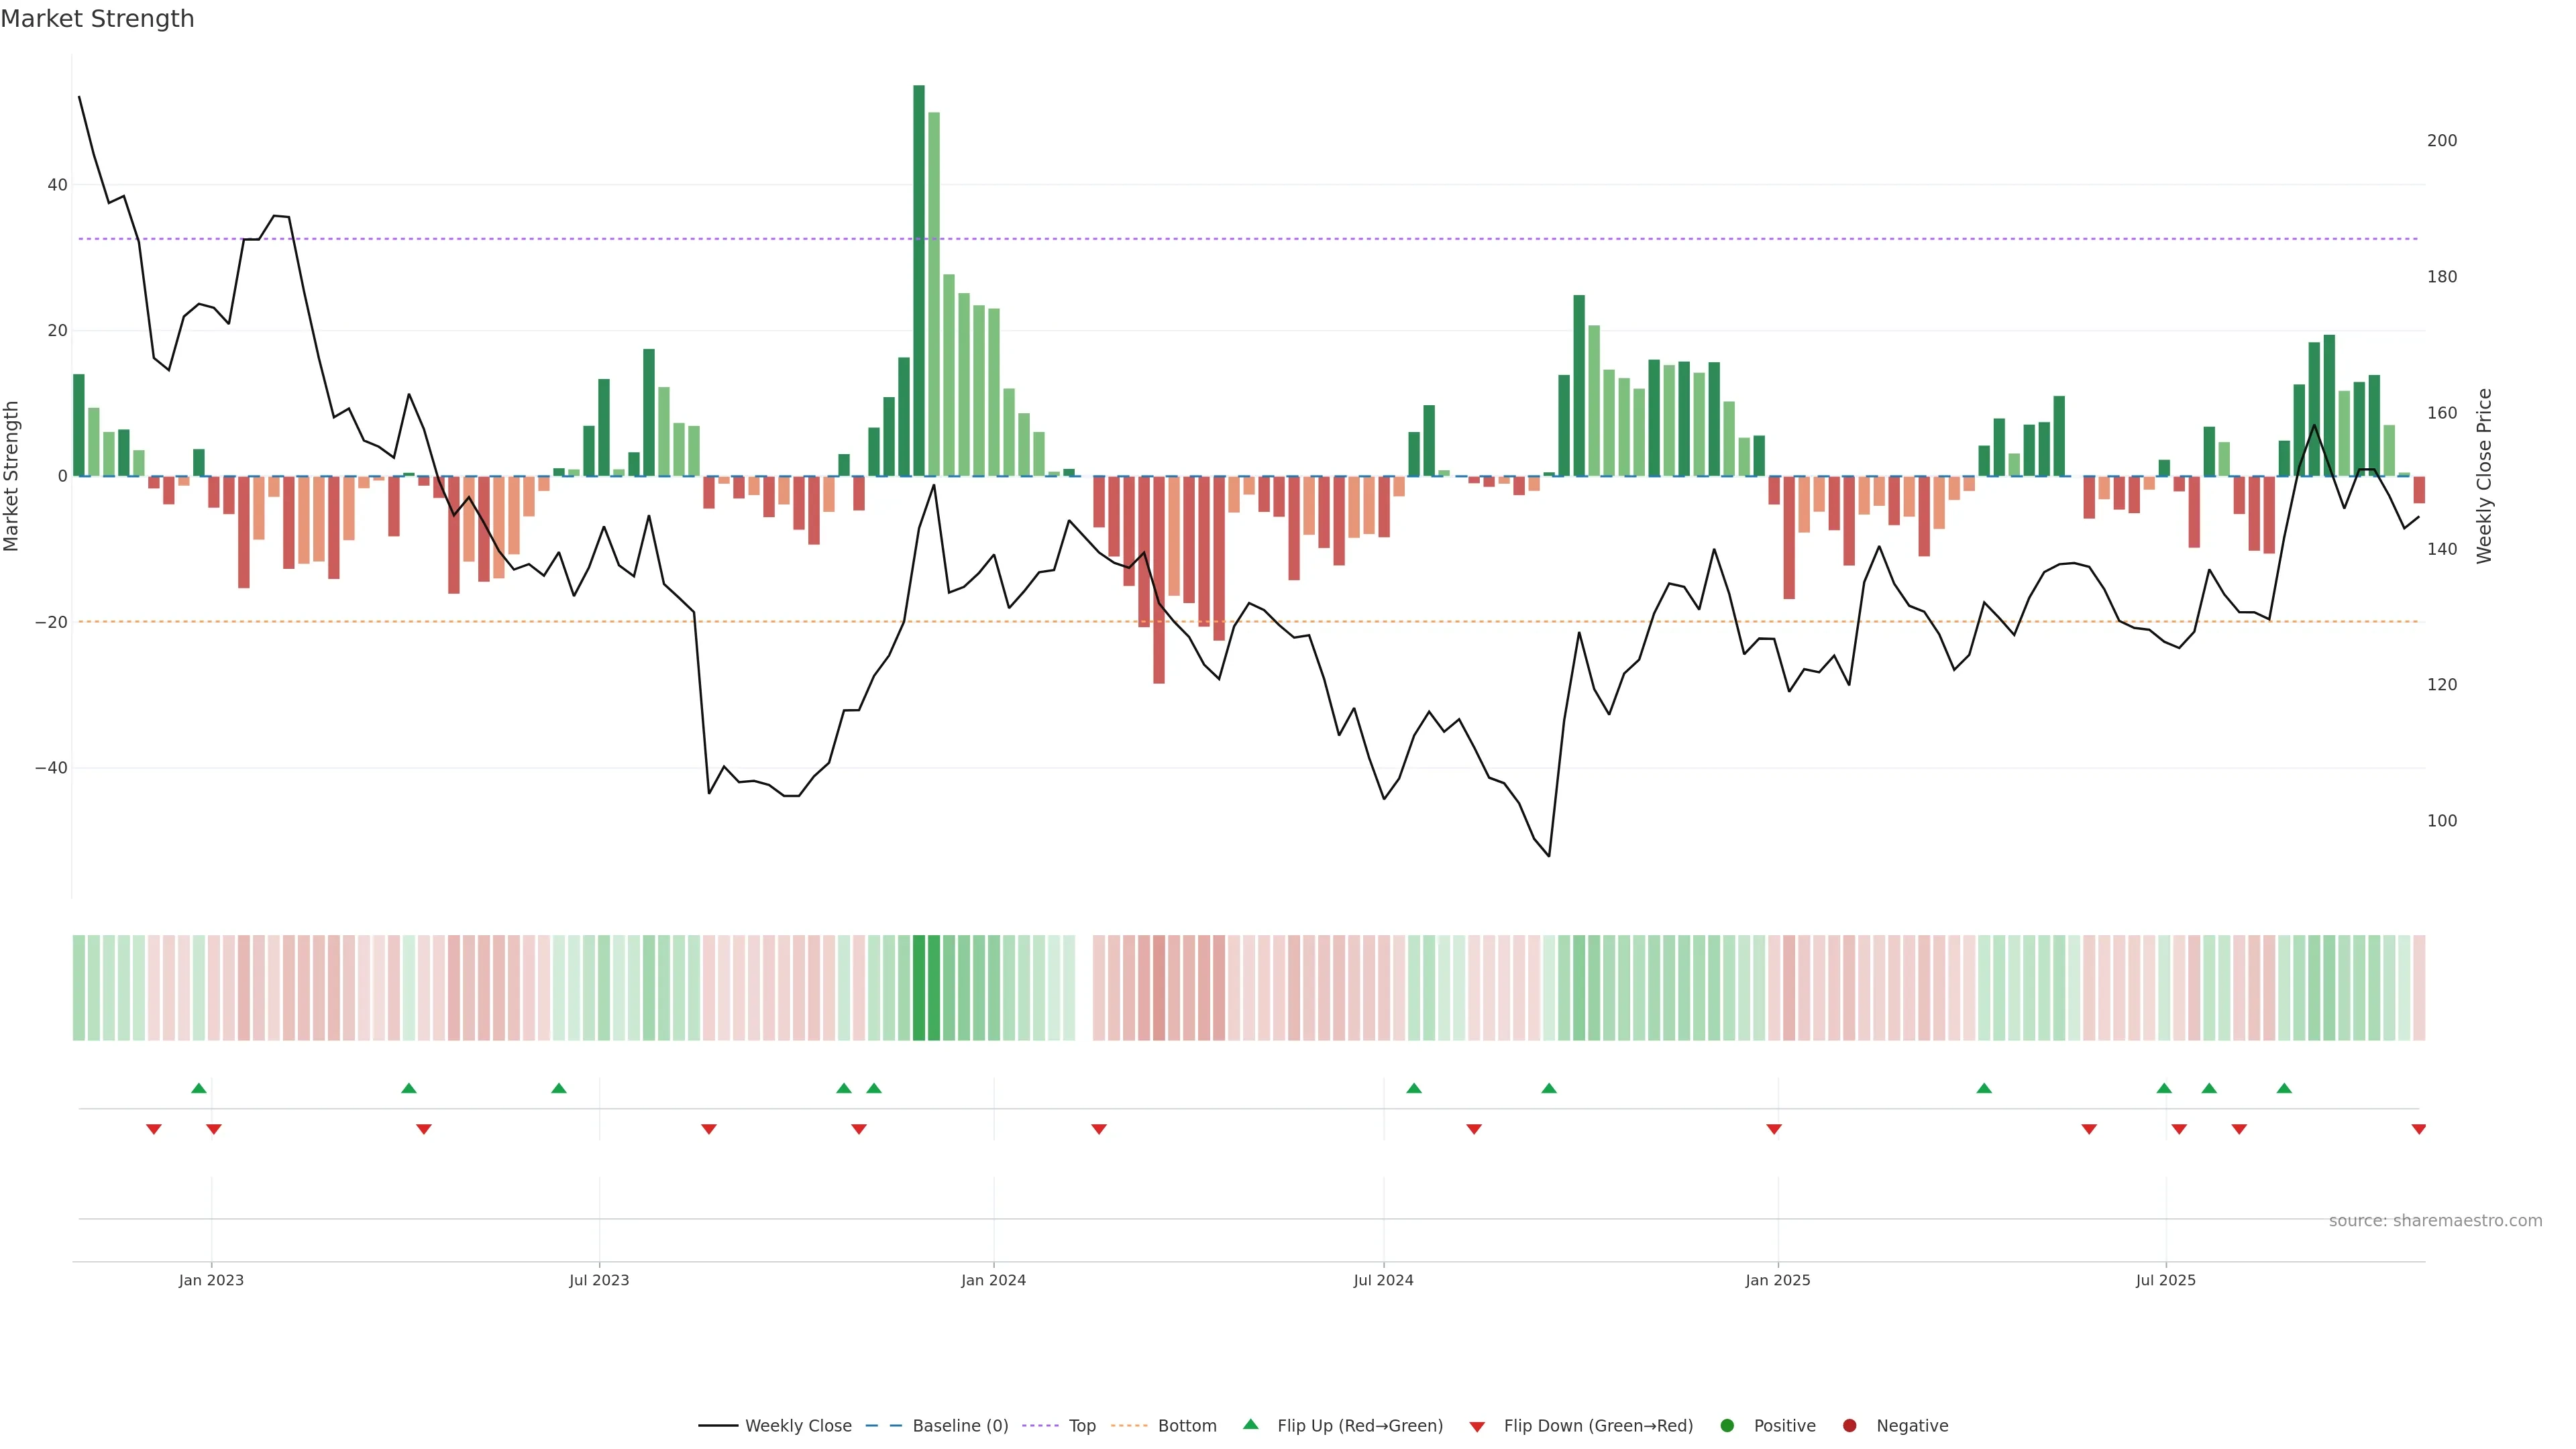Click first green flip-up triangle near Jan 2023

199,1088
